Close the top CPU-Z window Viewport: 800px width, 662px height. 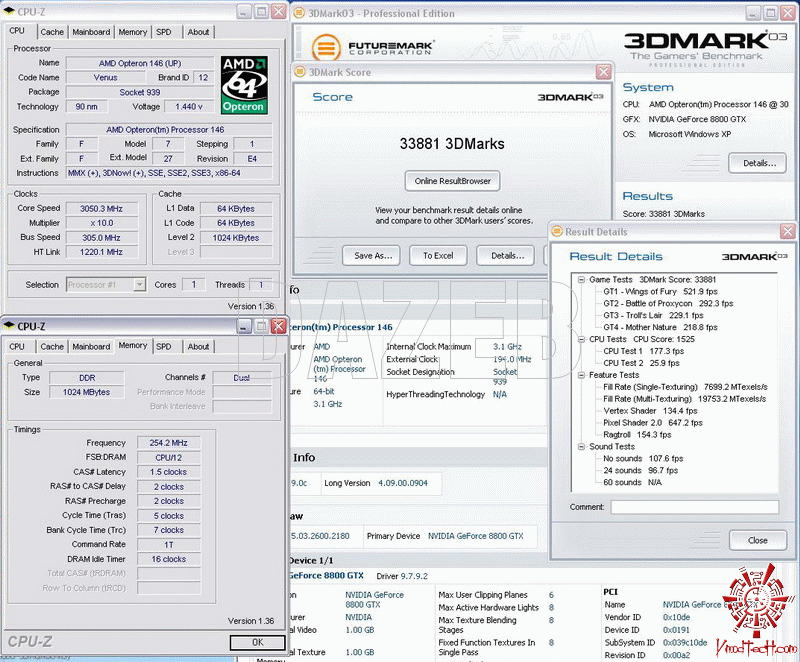click(x=278, y=12)
